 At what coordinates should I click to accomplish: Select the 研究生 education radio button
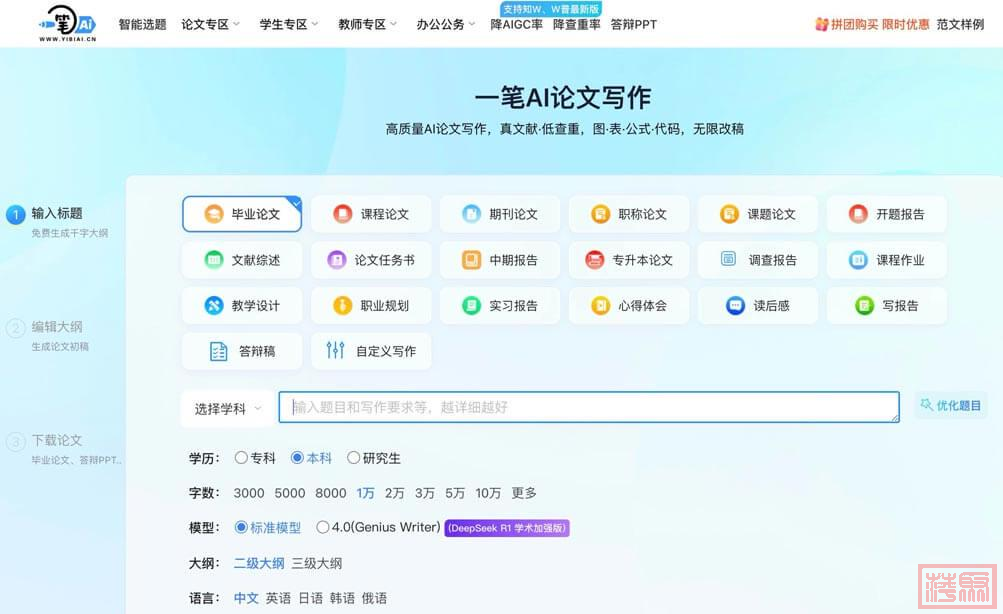(353, 458)
